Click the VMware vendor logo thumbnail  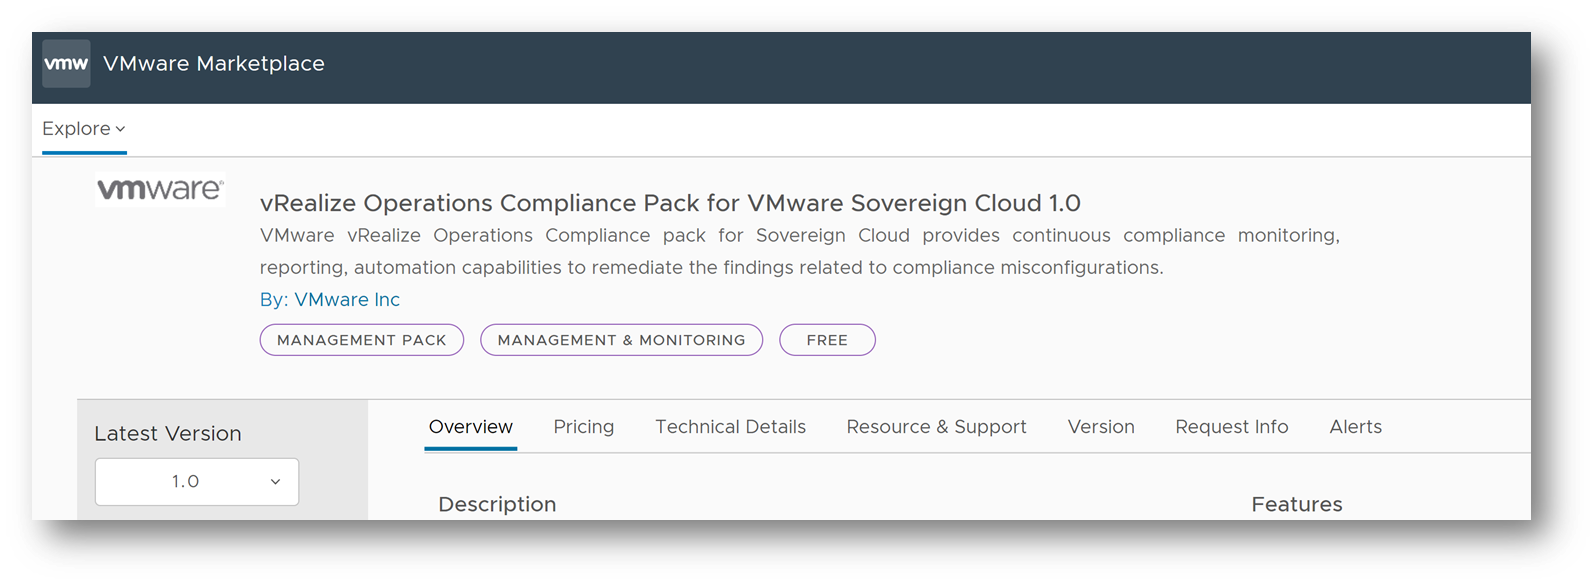coord(160,189)
